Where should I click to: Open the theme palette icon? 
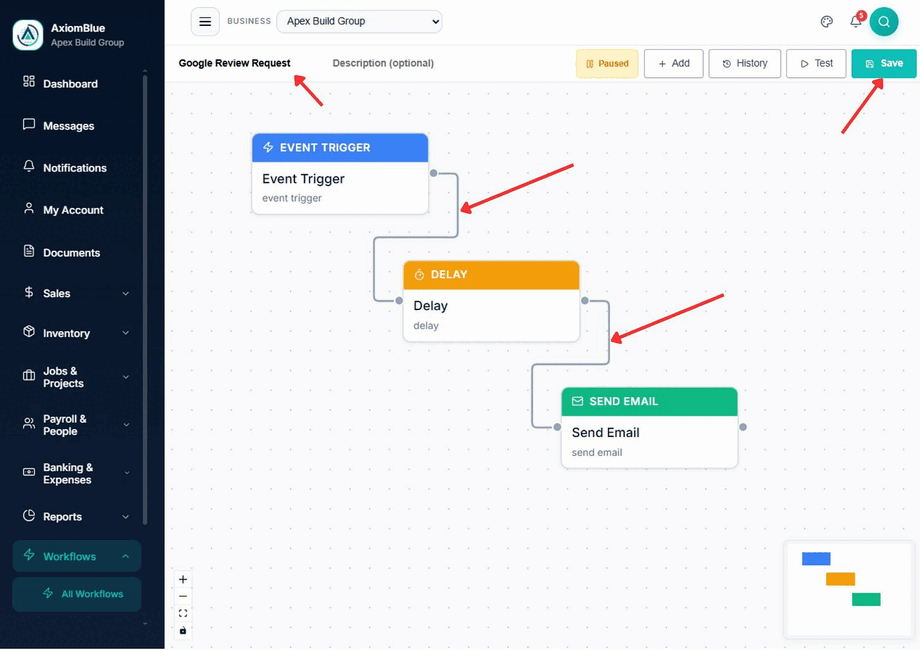[826, 22]
